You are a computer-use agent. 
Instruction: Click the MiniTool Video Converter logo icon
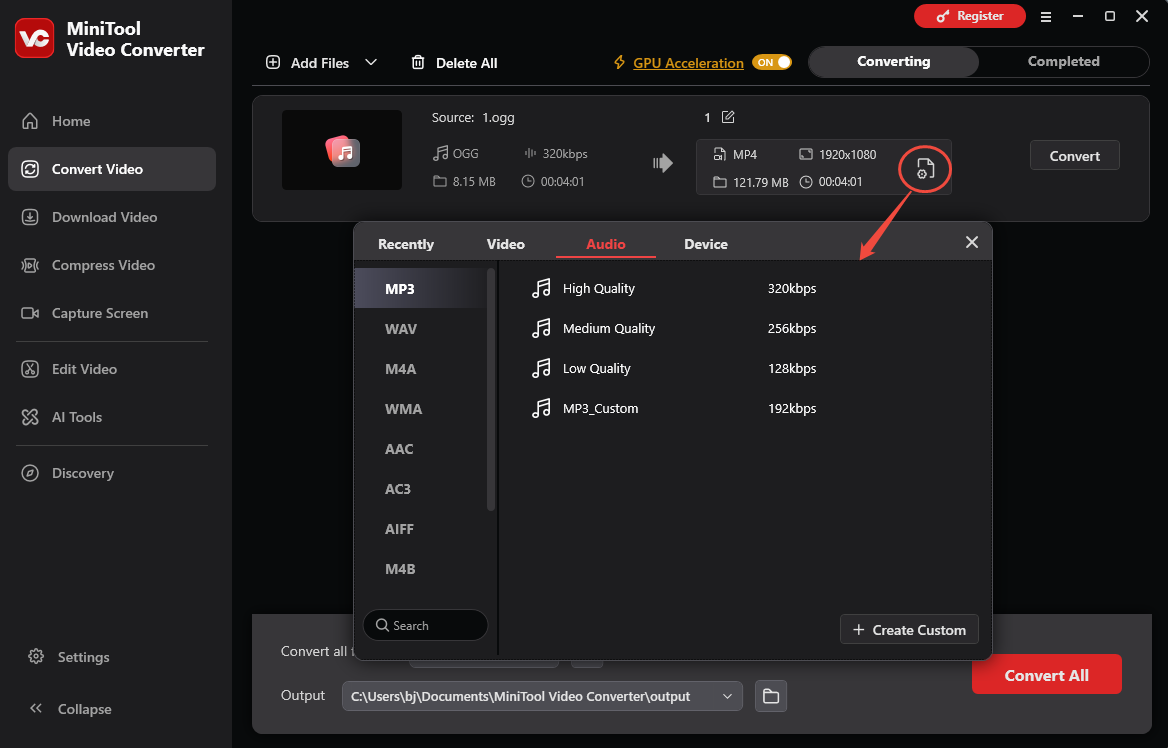34,38
